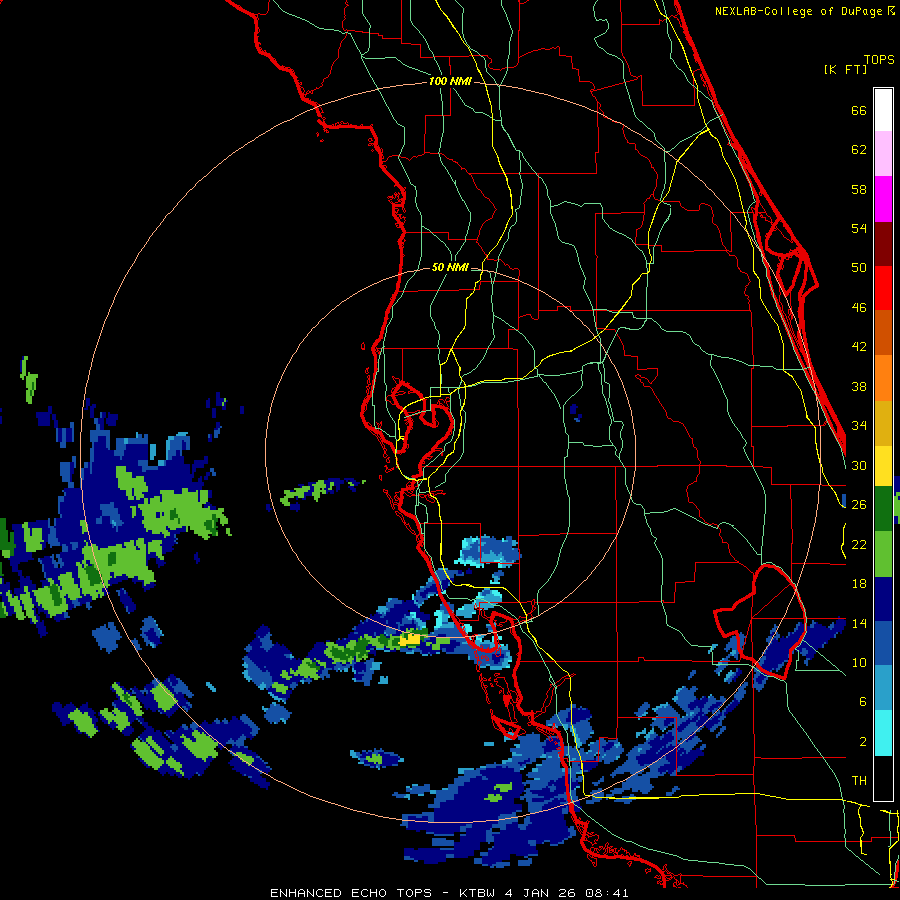Click the legend value '26'

pos(859,505)
